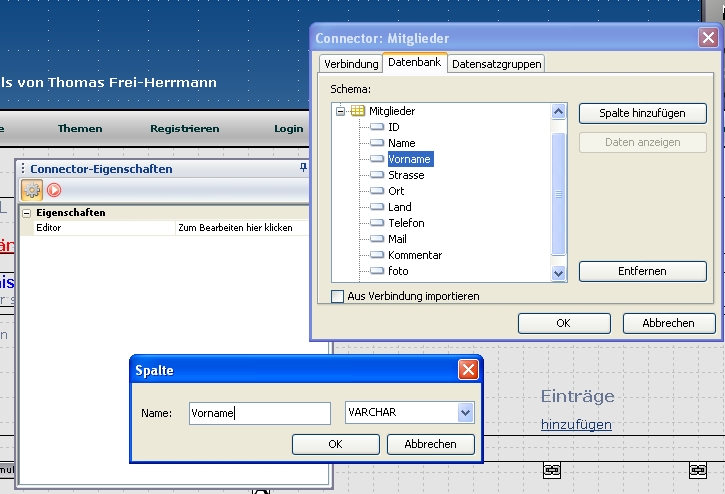Click the Mitglieder table icon in schema tree
Viewport: 725px width, 494px height.
click(358, 111)
